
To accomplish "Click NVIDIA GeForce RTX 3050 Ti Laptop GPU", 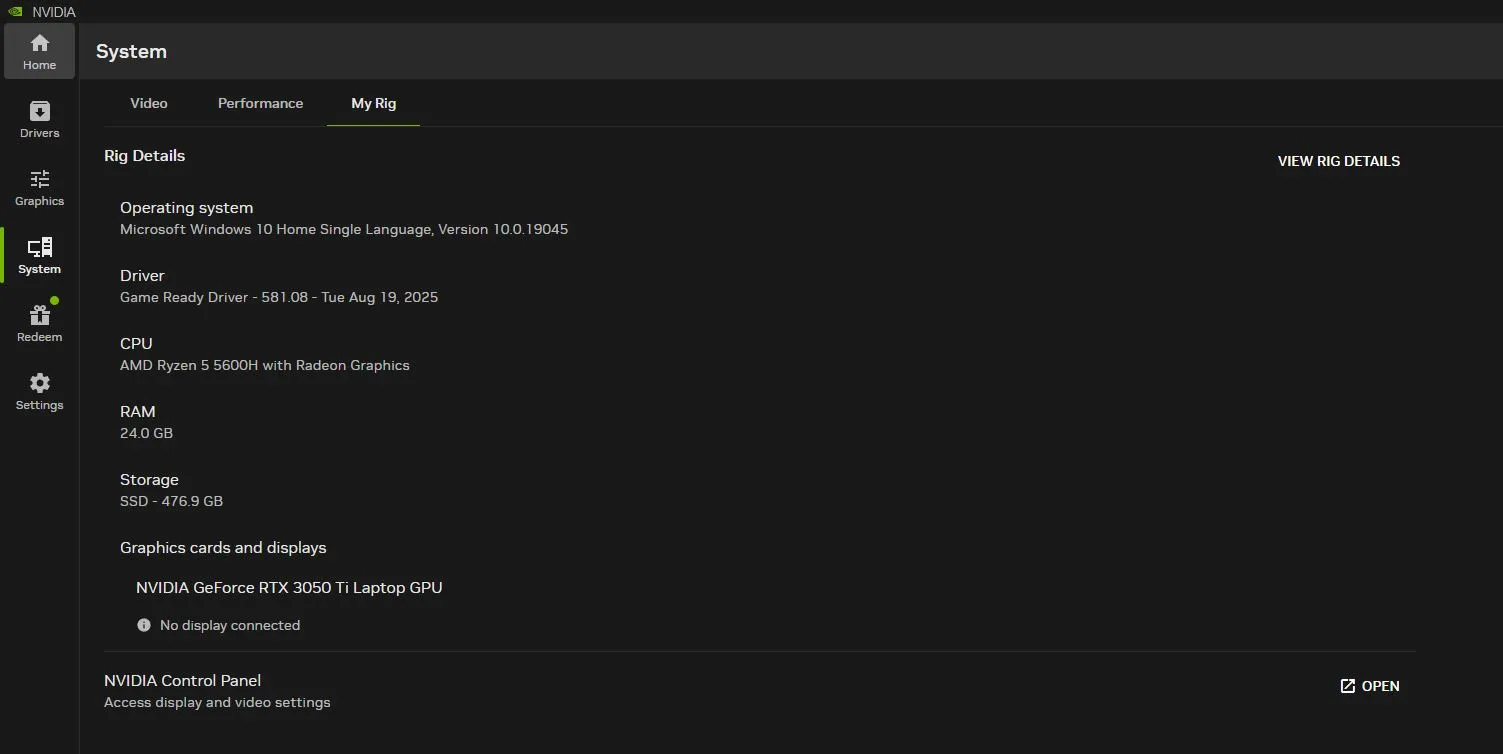I will [x=289, y=587].
